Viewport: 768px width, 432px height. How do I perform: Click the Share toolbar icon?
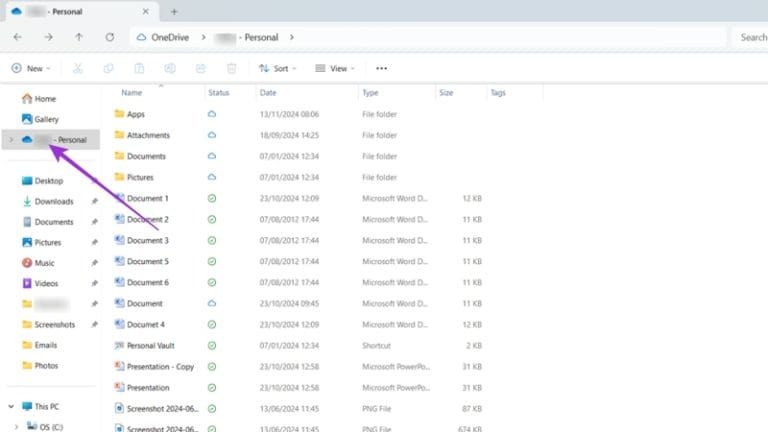(x=201, y=69)
